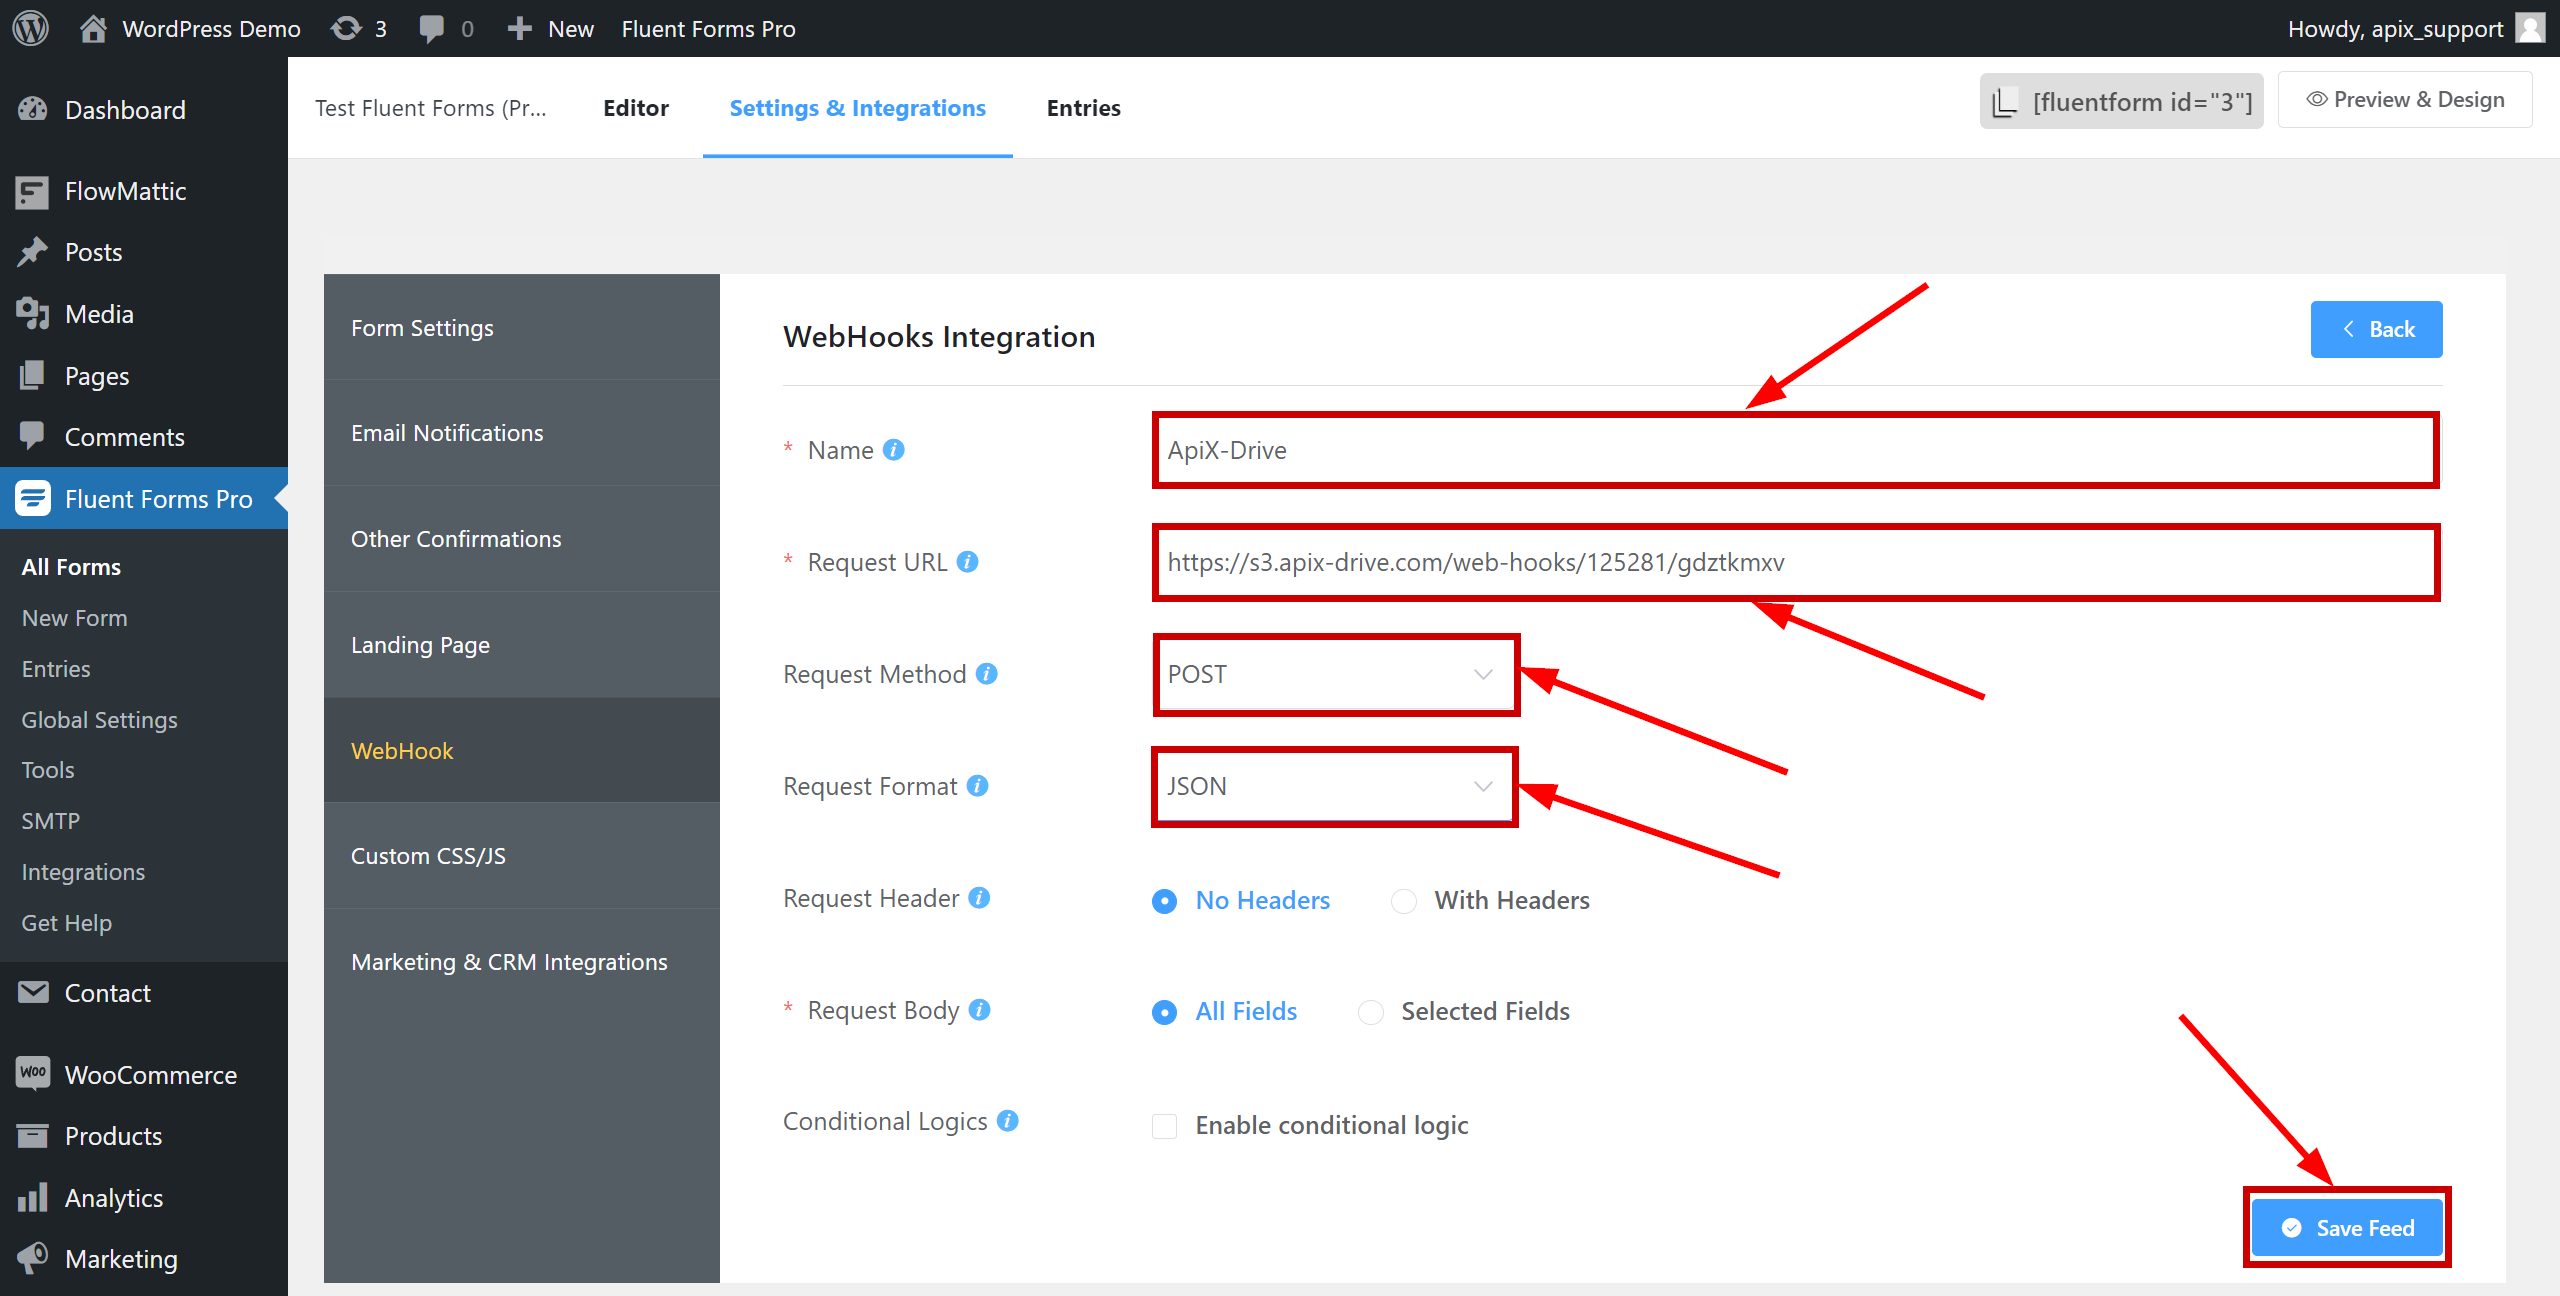Image resolution: width=2560 pixels, height=1296 pixels.
Task: Select the All Fields radio button
Action: tap(1164, 1012)
